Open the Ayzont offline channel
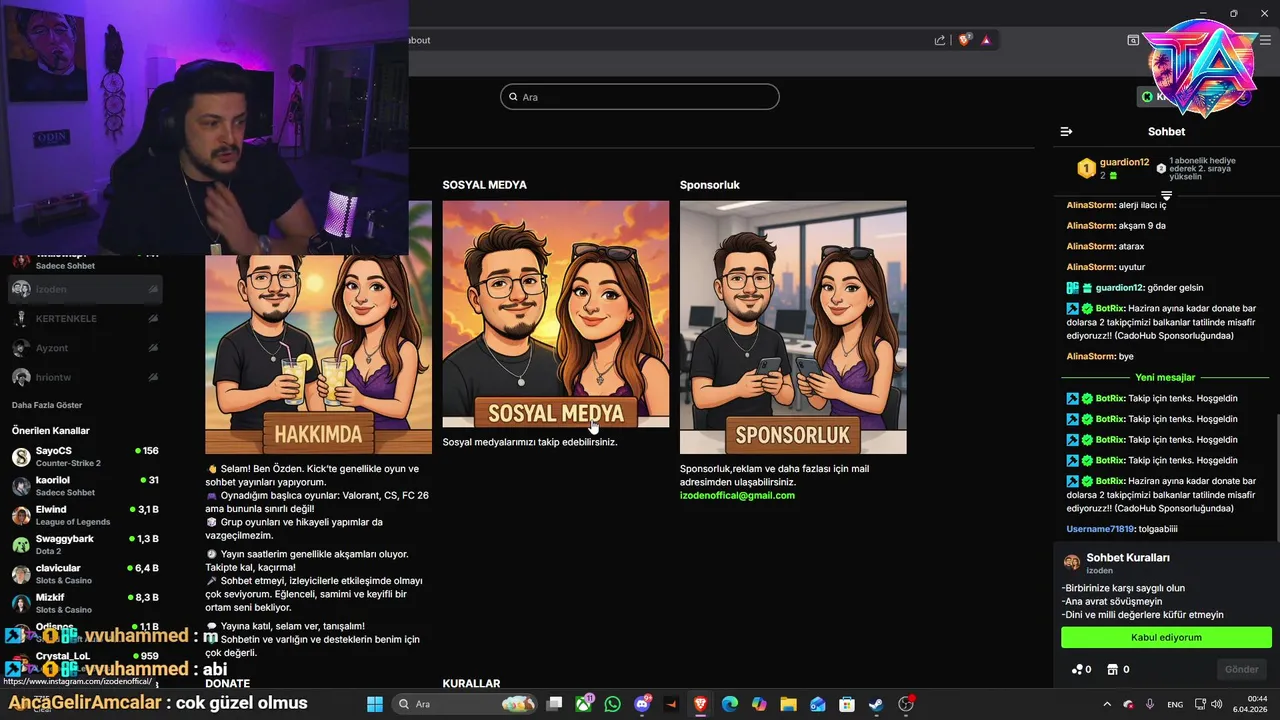The width and height of the screenshot is (1280, 720). tap(85, 347)
